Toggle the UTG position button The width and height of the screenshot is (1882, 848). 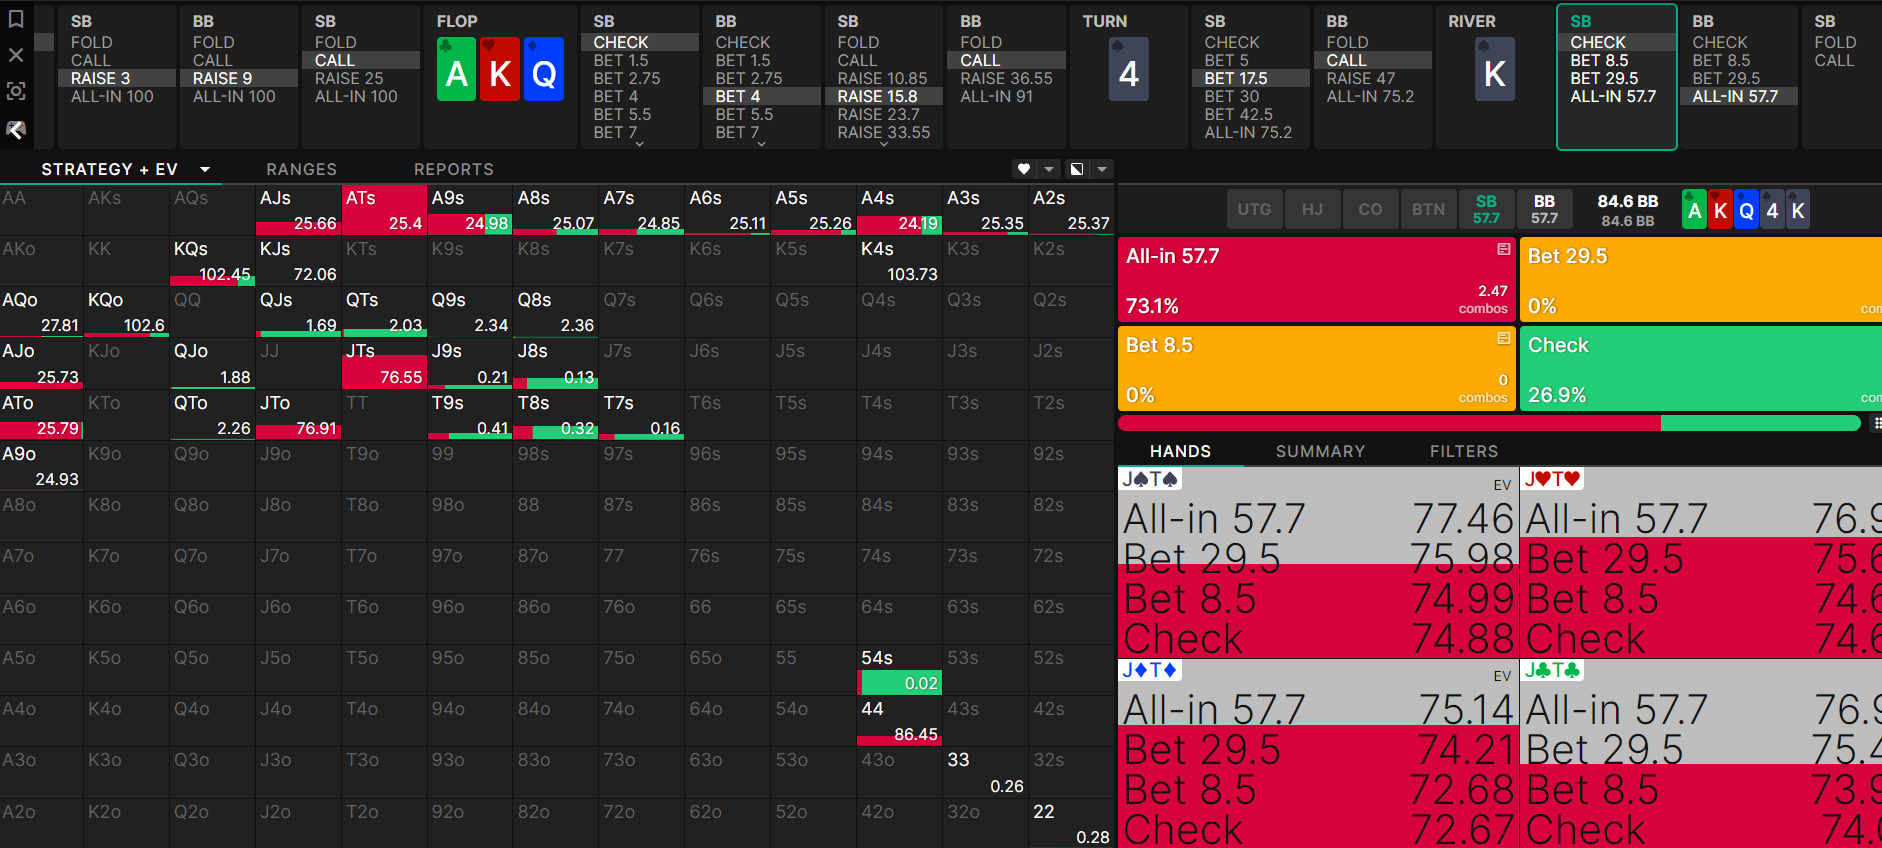[1254, 209]
